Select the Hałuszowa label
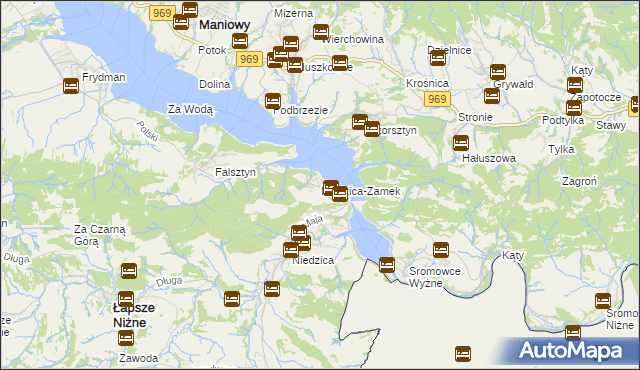Image resolution: width=640 pixels, height=370 pixels. tap(489, 158)
